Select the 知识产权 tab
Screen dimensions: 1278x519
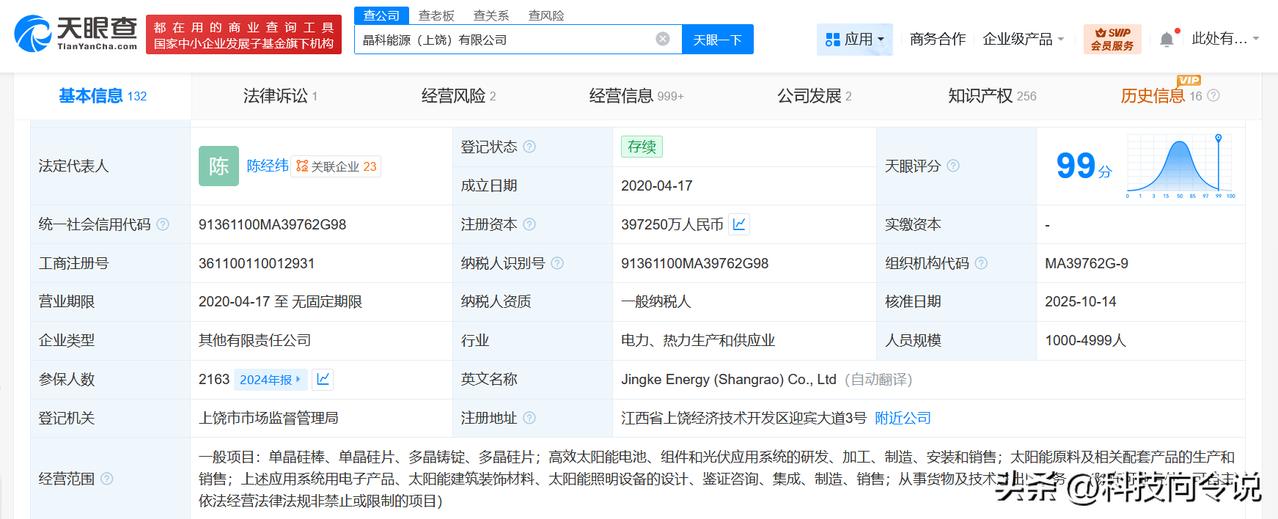coord(992,96)
